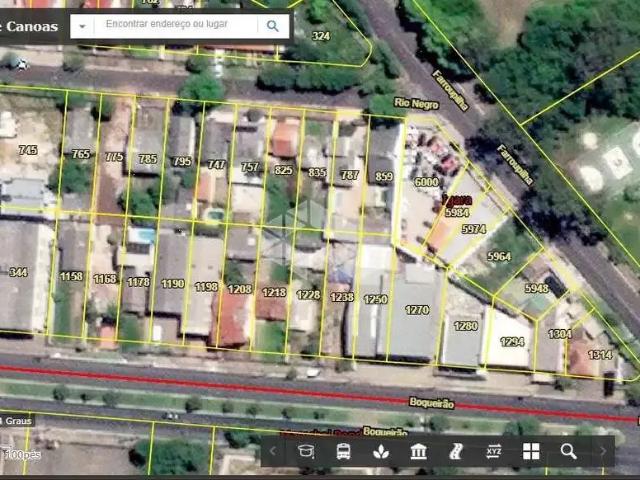
Task: Select the parcel labeled 745
Action: point(28,150)
